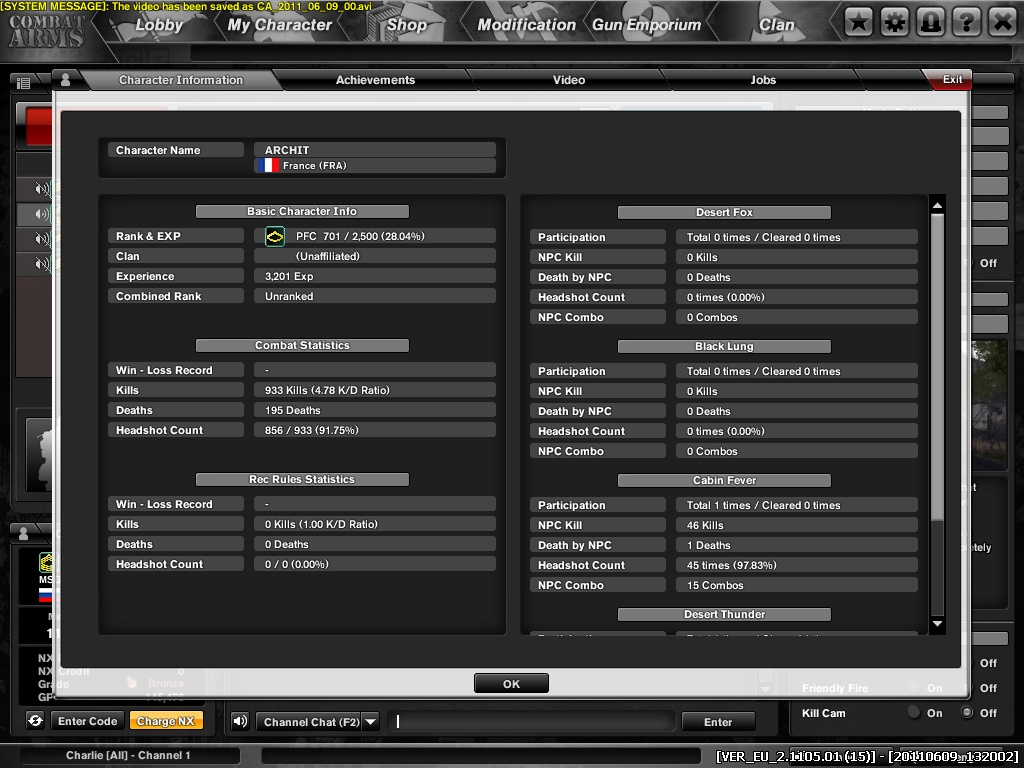
Task: Open the Gun Emporium menu
Action: pos(647,25)
